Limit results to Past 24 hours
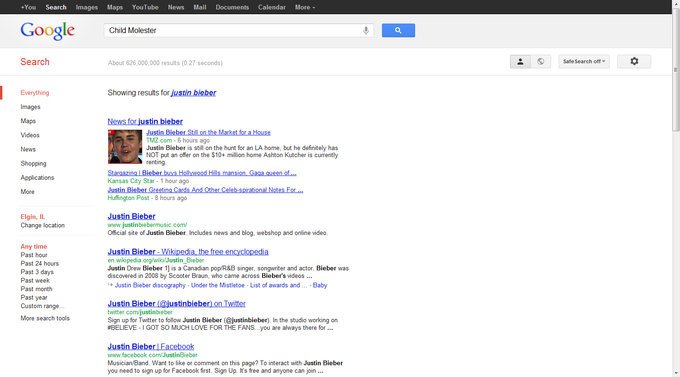 point(39,263)
